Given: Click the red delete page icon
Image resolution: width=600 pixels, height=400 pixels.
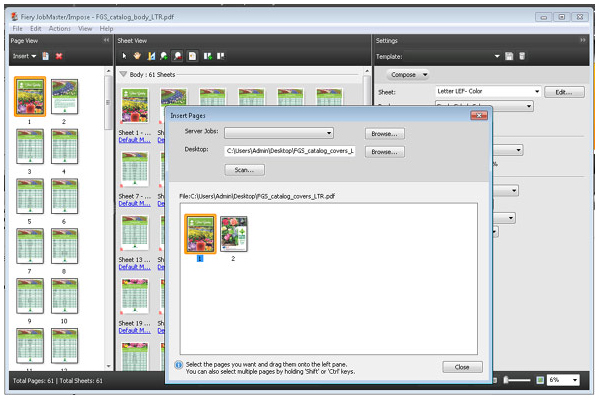Looking at the screenshot, I should (59, 56).
